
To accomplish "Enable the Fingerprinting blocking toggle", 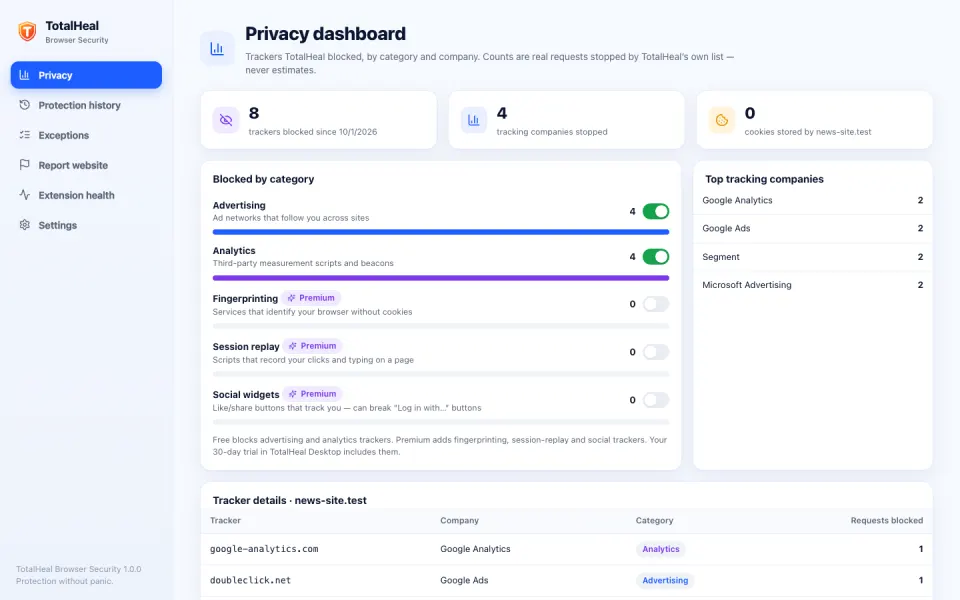I will (x=656, y=304).
